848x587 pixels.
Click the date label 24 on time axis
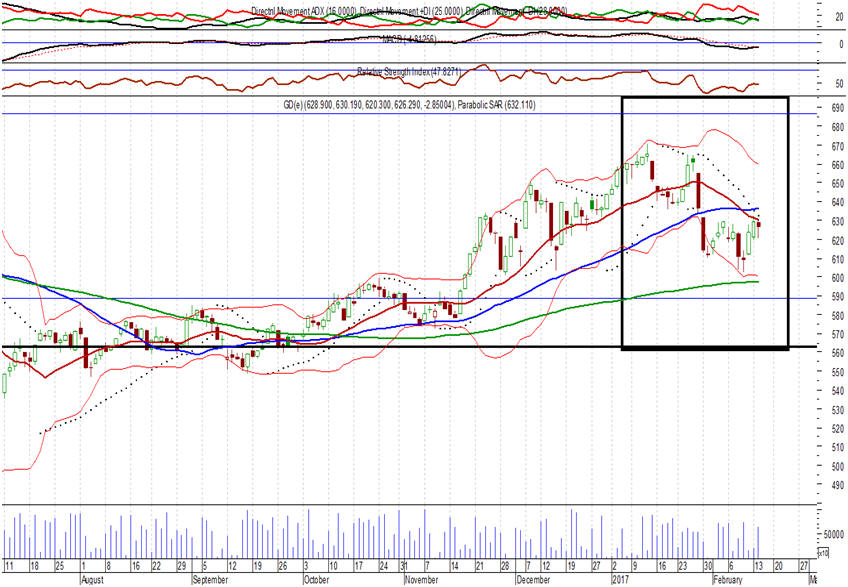(x=383, y=566)
